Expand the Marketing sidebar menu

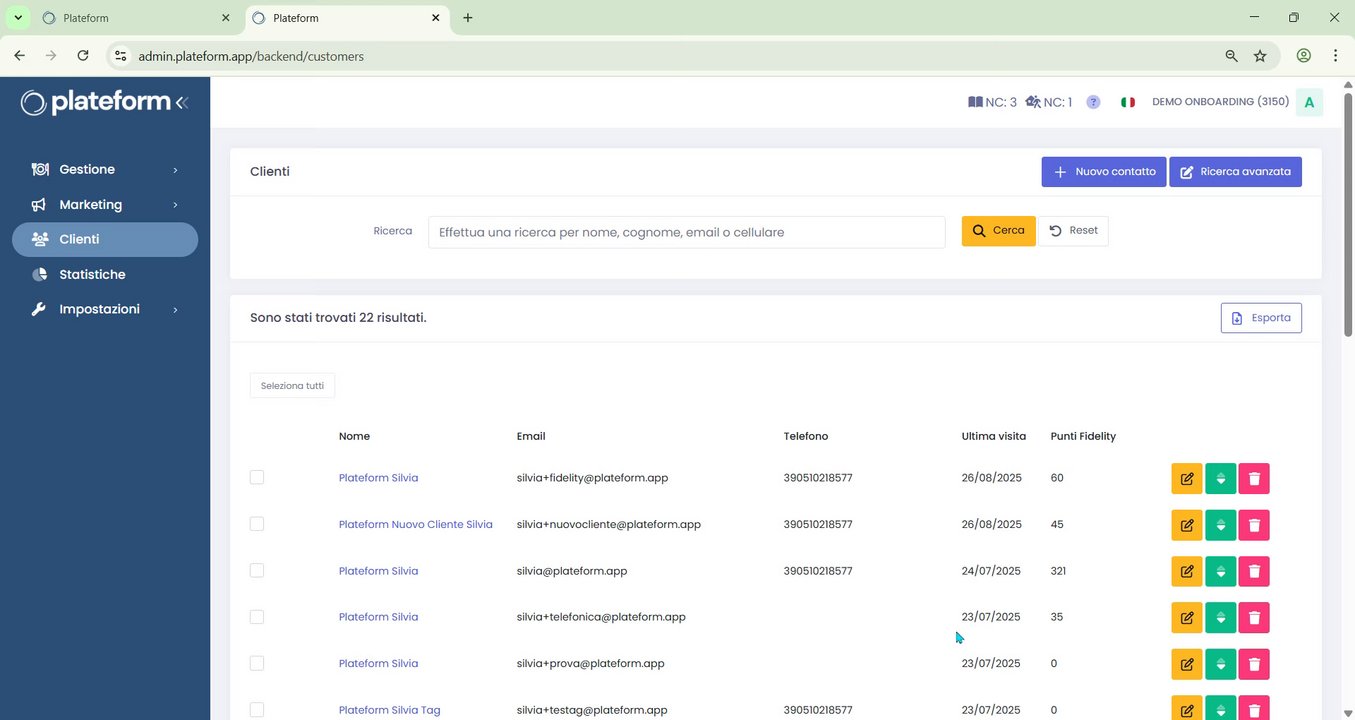[x=105, y=205]
